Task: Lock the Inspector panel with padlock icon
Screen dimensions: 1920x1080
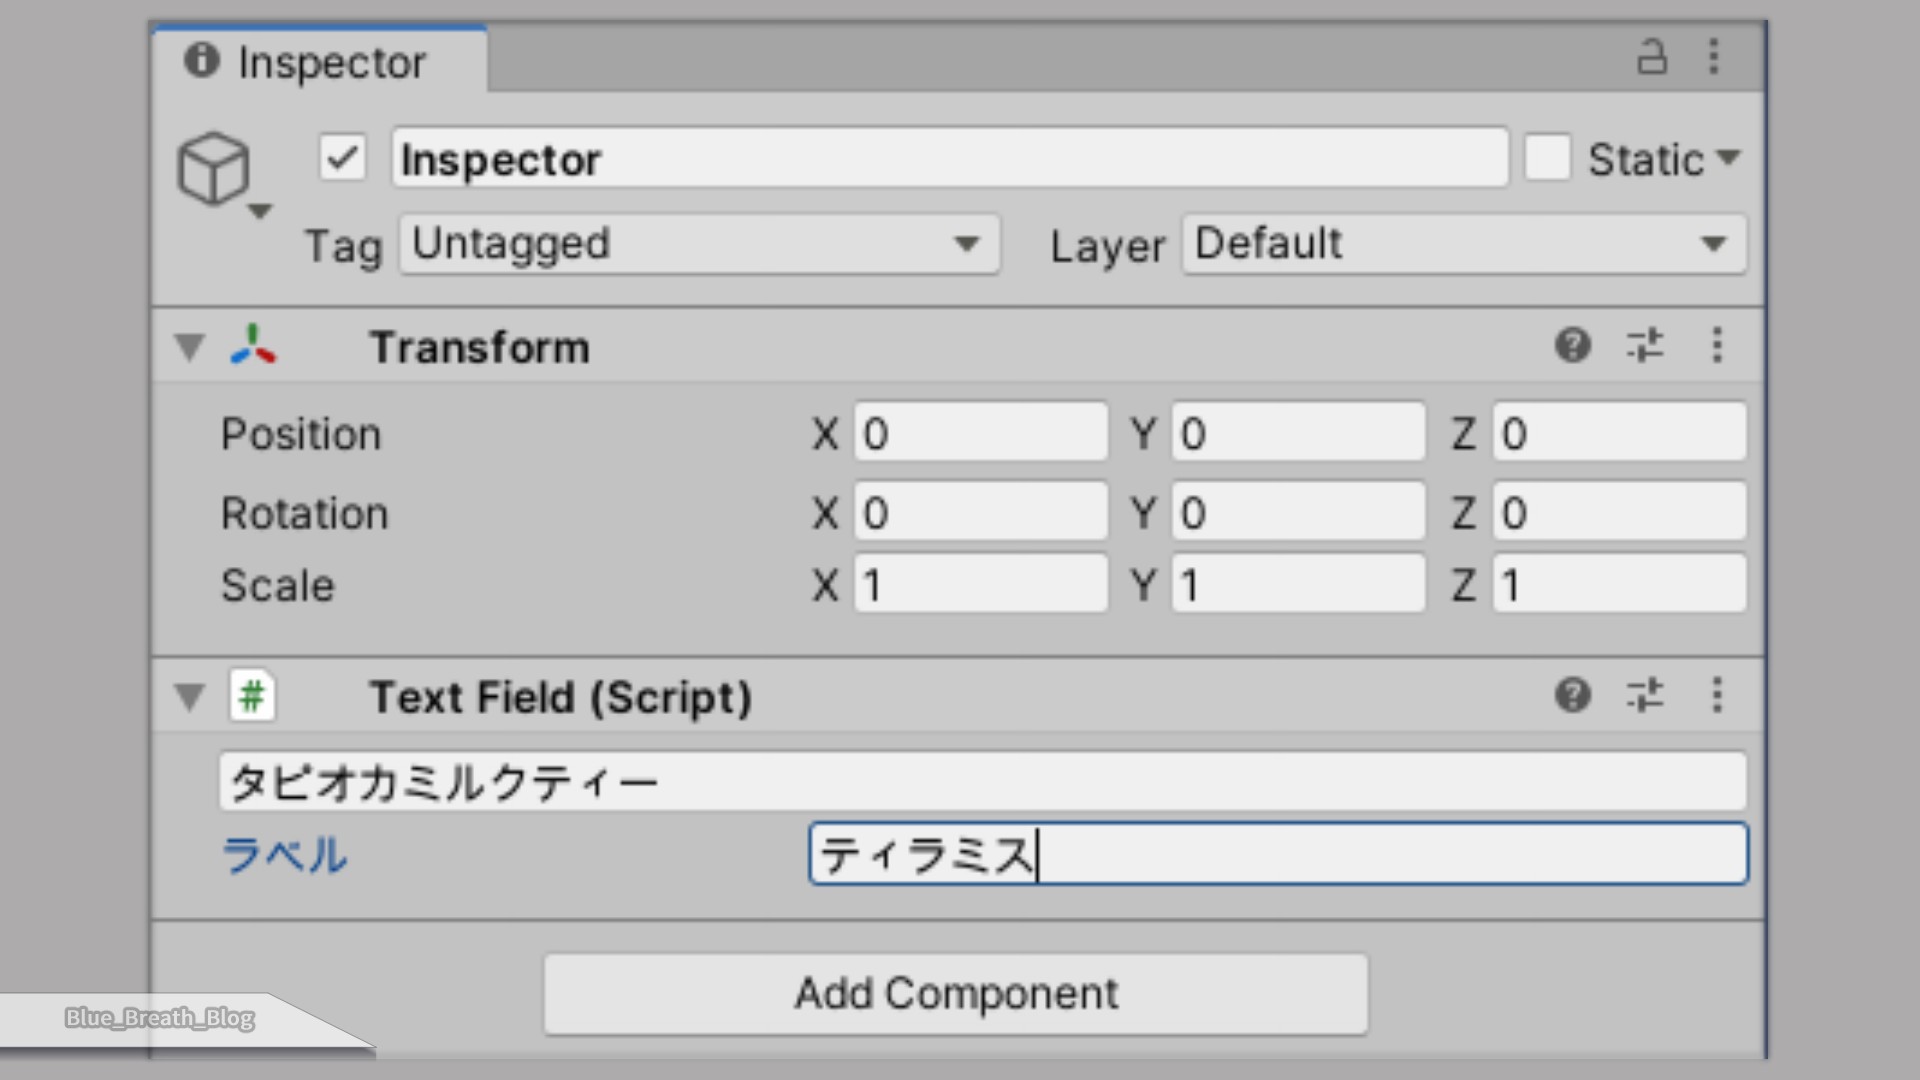Action: pos(1652,57)
